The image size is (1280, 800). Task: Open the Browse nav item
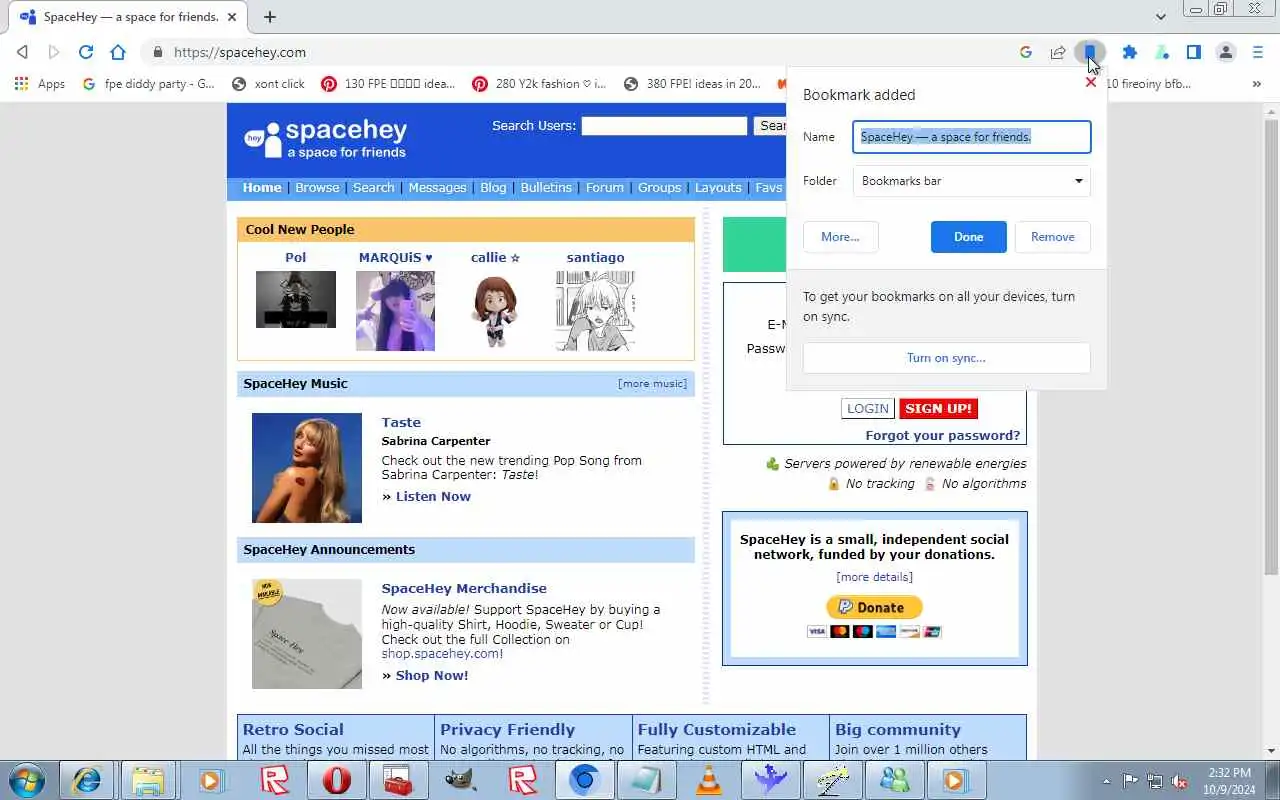317,187
